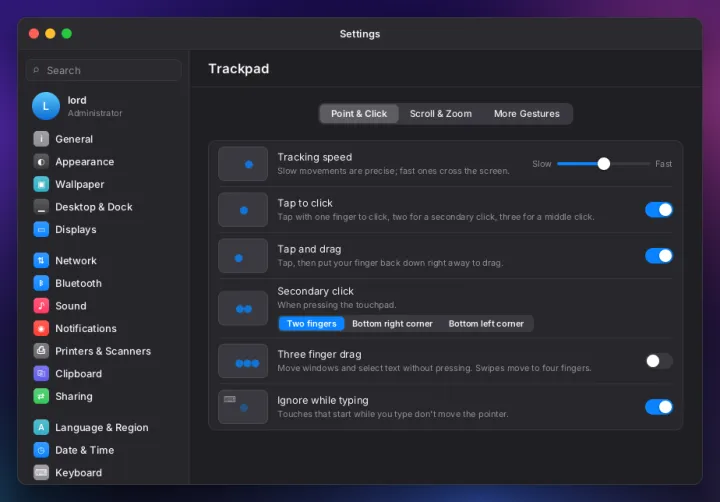
Task: Select Two fingers secondary click option
Action: point(311,323)
